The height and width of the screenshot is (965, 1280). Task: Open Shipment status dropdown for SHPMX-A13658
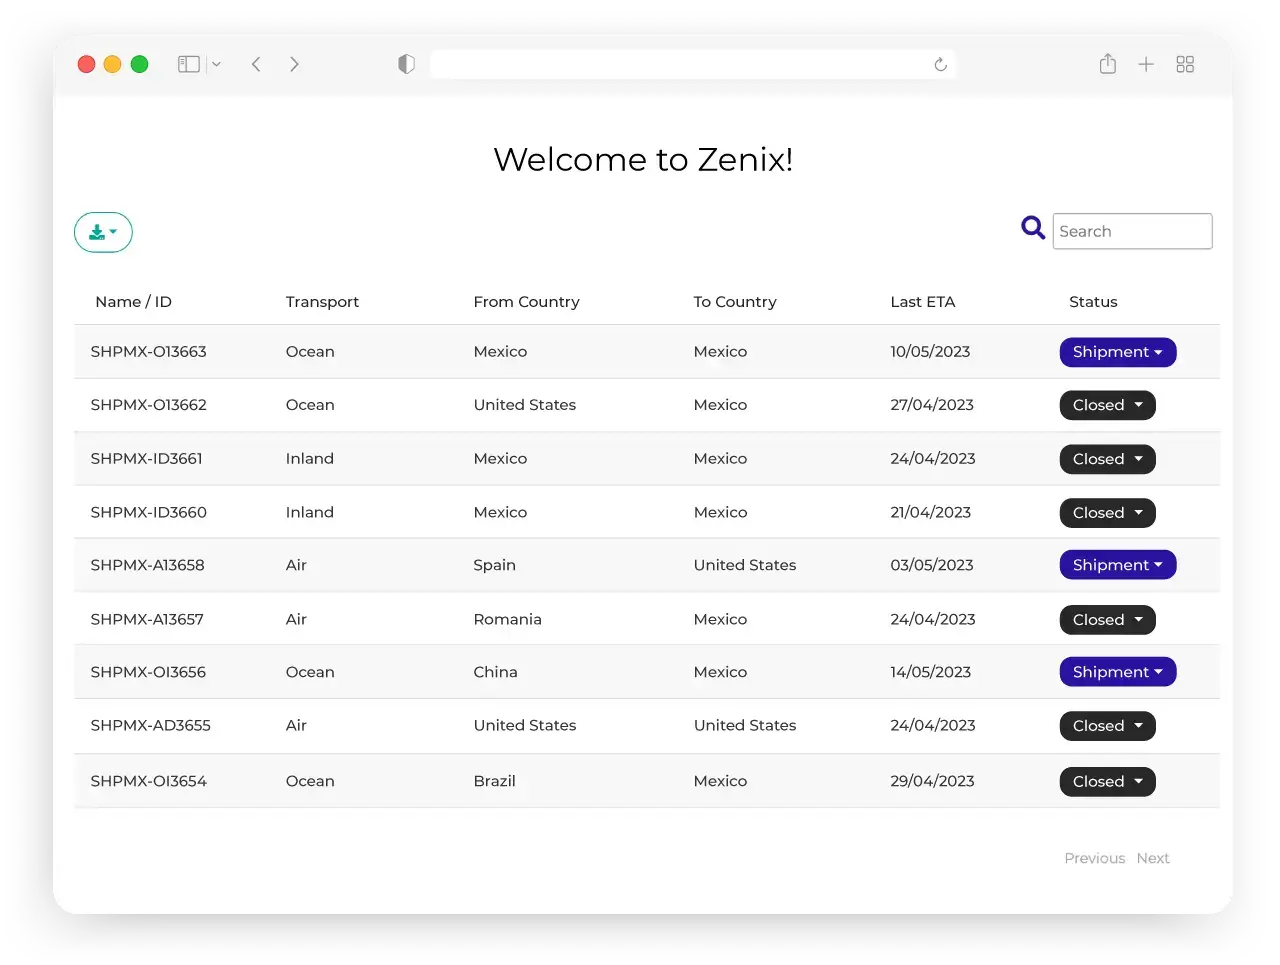pyautogui.click(x=1118, y=565)
